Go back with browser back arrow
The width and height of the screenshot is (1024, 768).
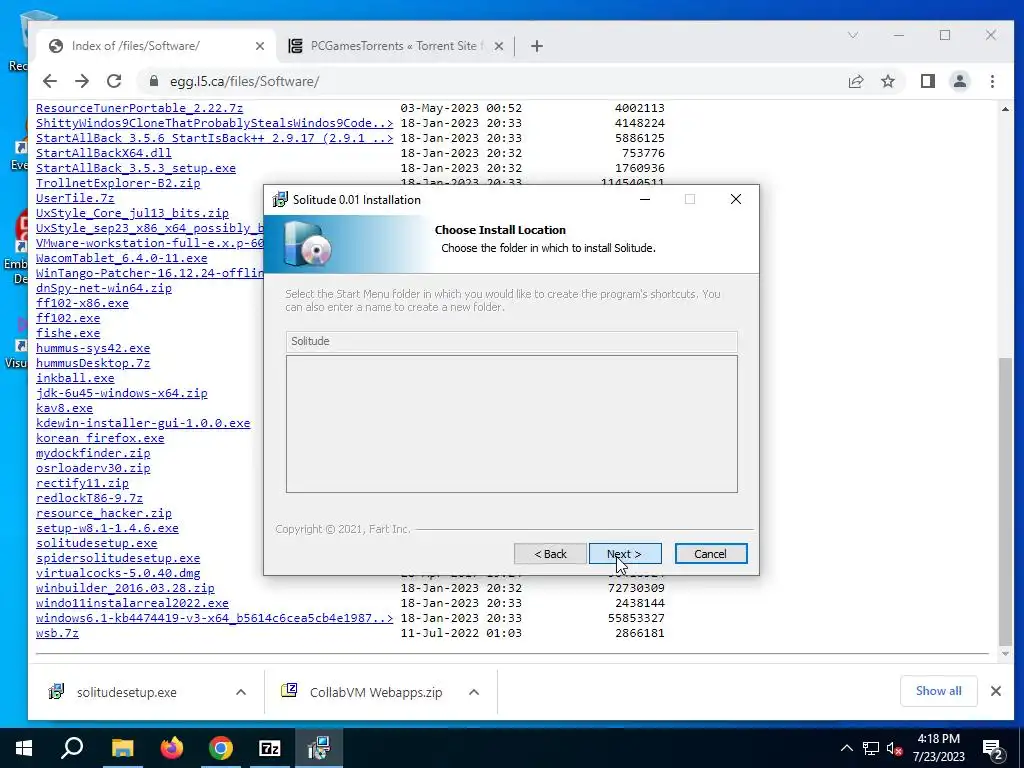50,81
